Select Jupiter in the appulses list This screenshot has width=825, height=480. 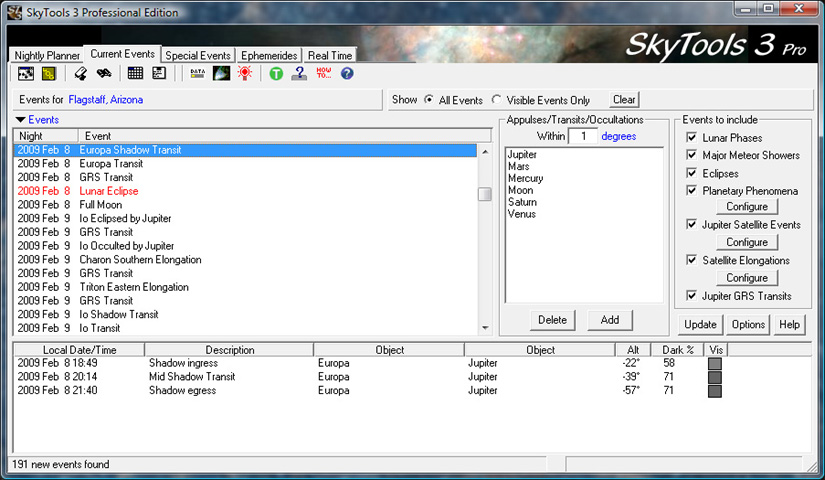[522, 154]
